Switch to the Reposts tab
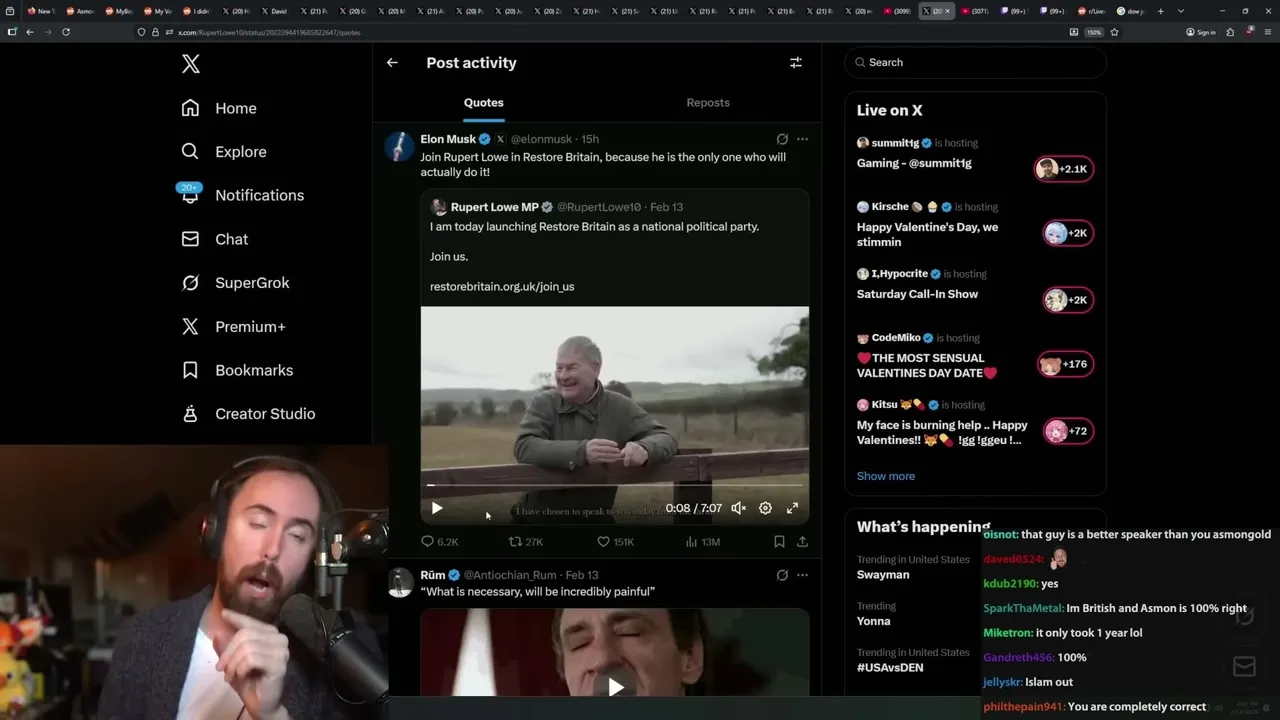The image size is (1280, 720). pyautogui.click(x=708, y=103)
